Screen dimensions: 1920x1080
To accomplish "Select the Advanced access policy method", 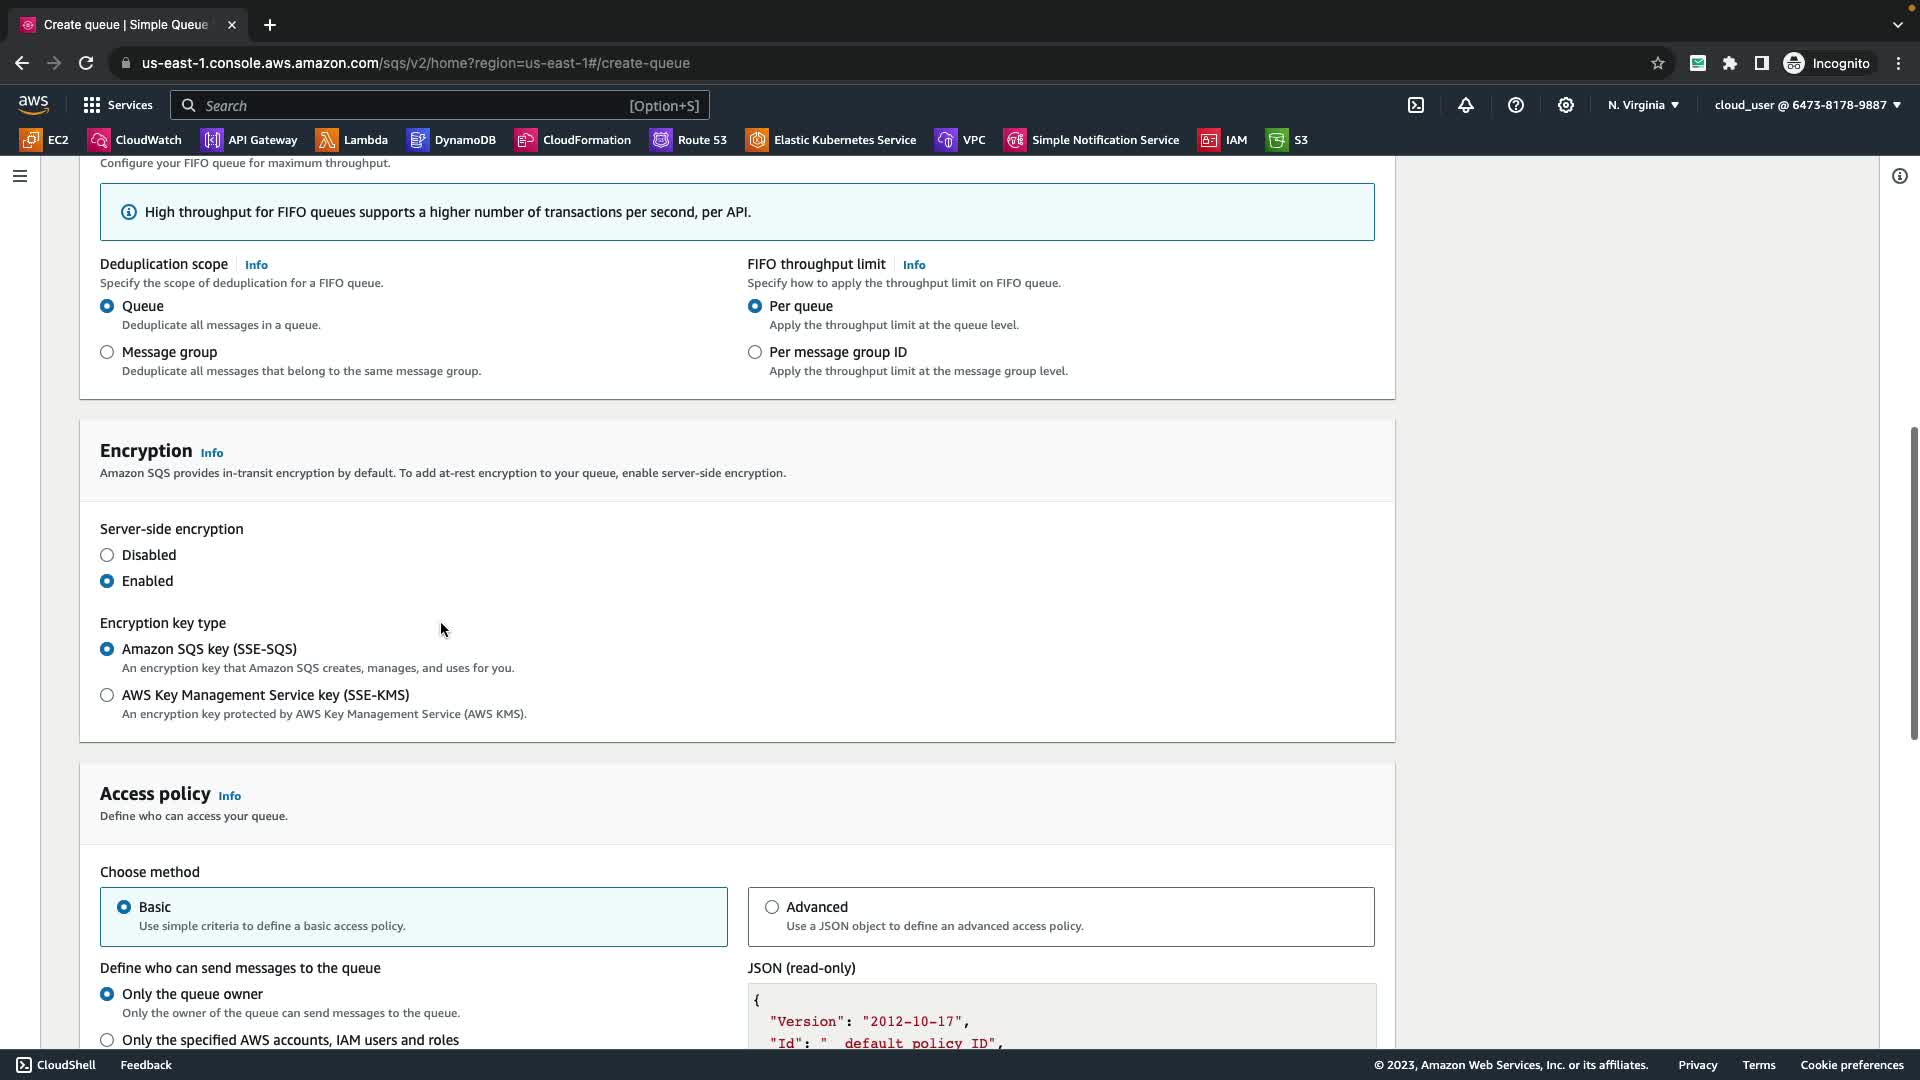I will click(772, 907).
